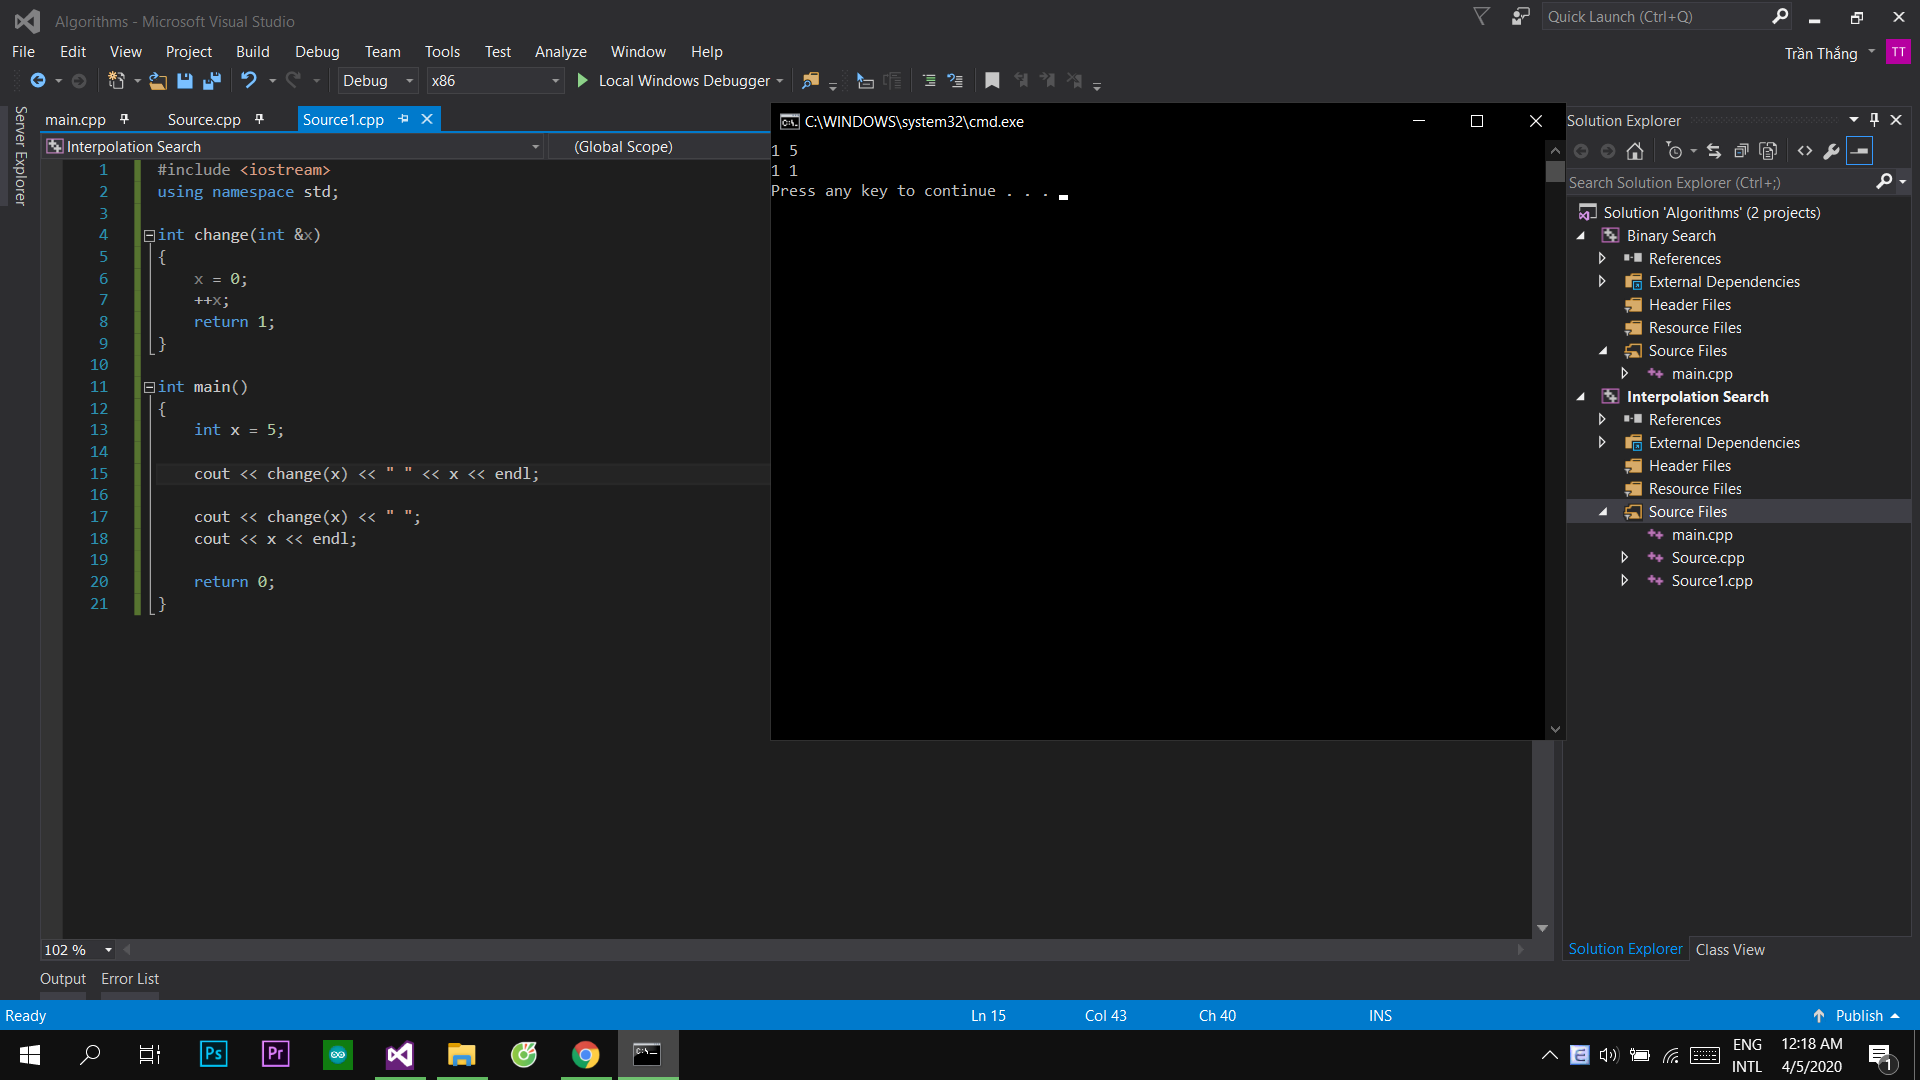Open the Build menu

[x=252, y=52]
